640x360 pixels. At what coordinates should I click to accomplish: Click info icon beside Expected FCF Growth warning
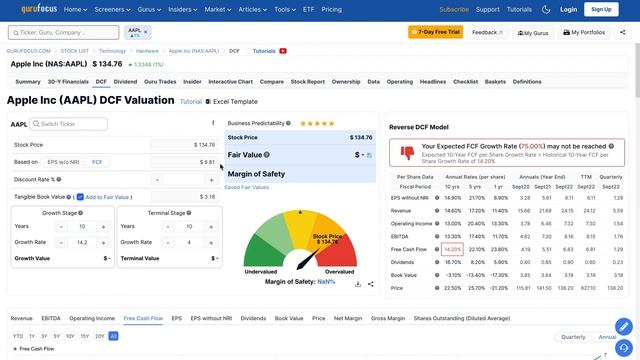(x=611, y=146)
